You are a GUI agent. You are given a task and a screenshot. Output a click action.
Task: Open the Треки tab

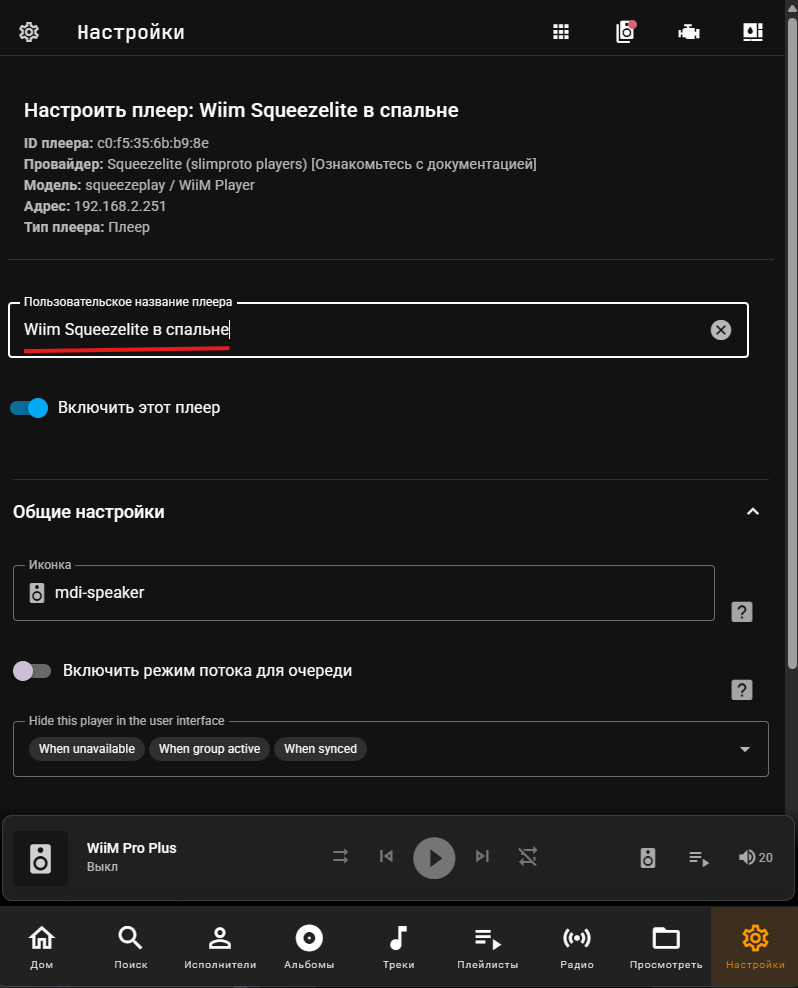(398, 947)
